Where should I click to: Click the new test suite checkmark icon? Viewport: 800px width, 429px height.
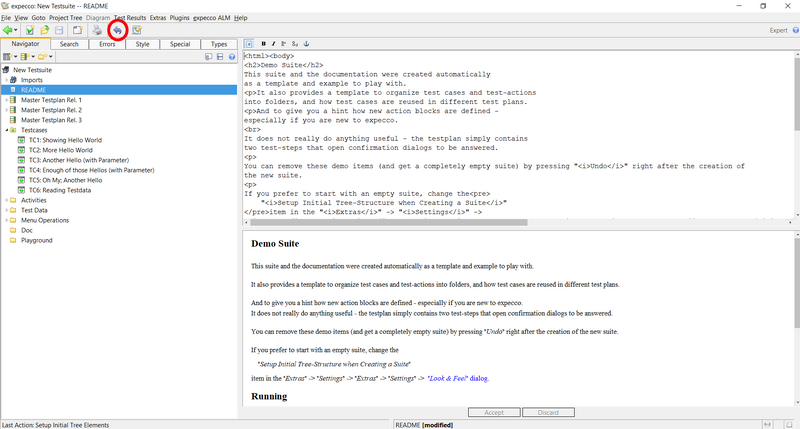[x=30, y=31]
